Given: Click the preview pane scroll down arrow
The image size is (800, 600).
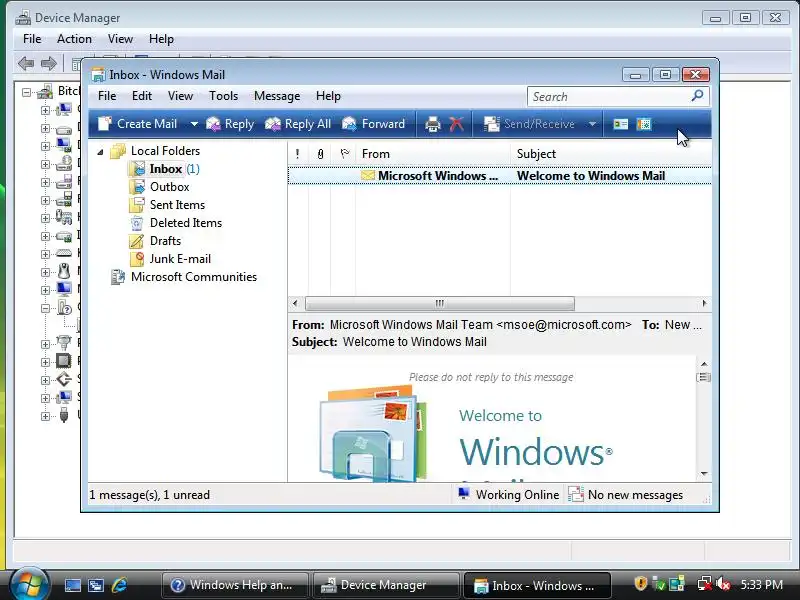Looking at the screenshot, I should tap(704, 474).
